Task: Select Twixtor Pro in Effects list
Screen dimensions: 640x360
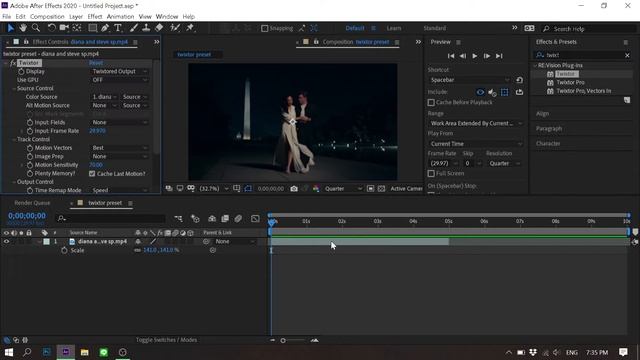Action: tap(570, 82)
